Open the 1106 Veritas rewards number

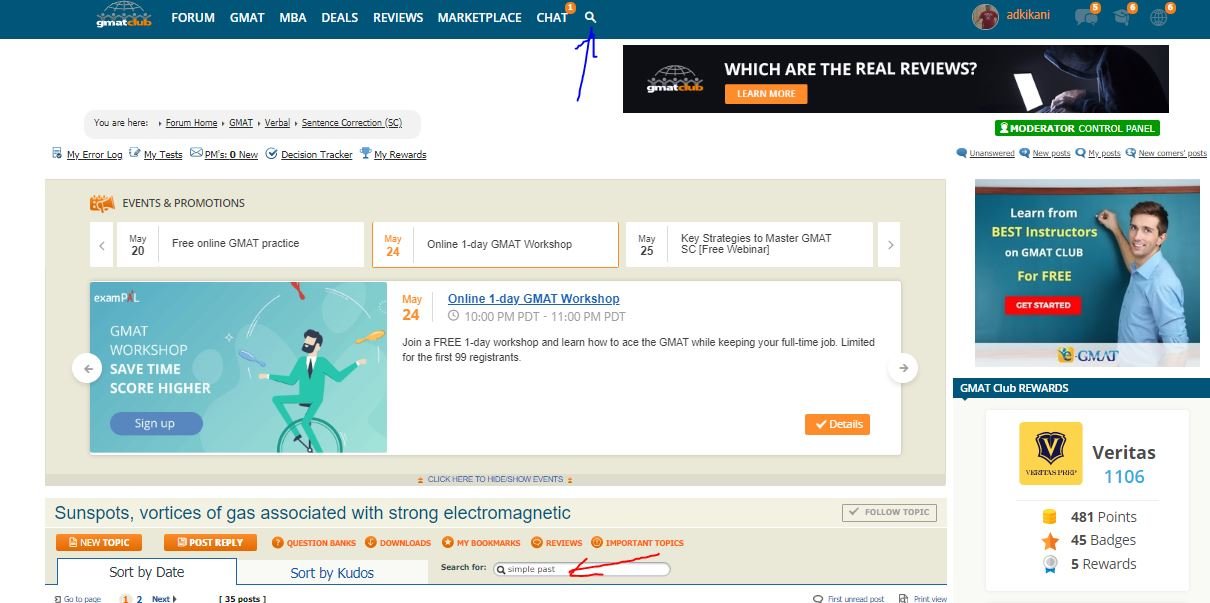point(1124,477)
